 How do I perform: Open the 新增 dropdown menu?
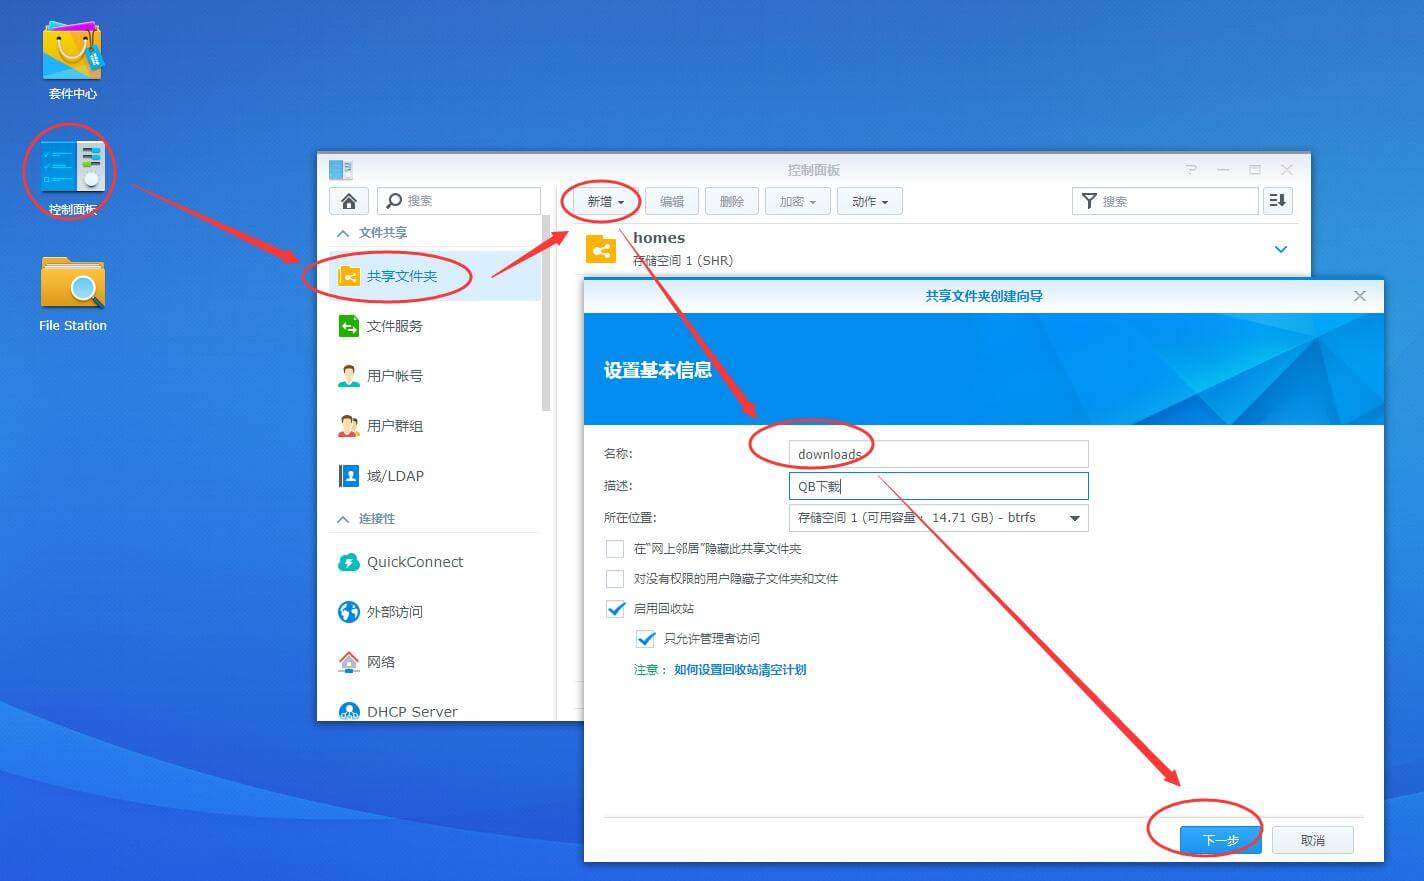click(x=600, y=200)
